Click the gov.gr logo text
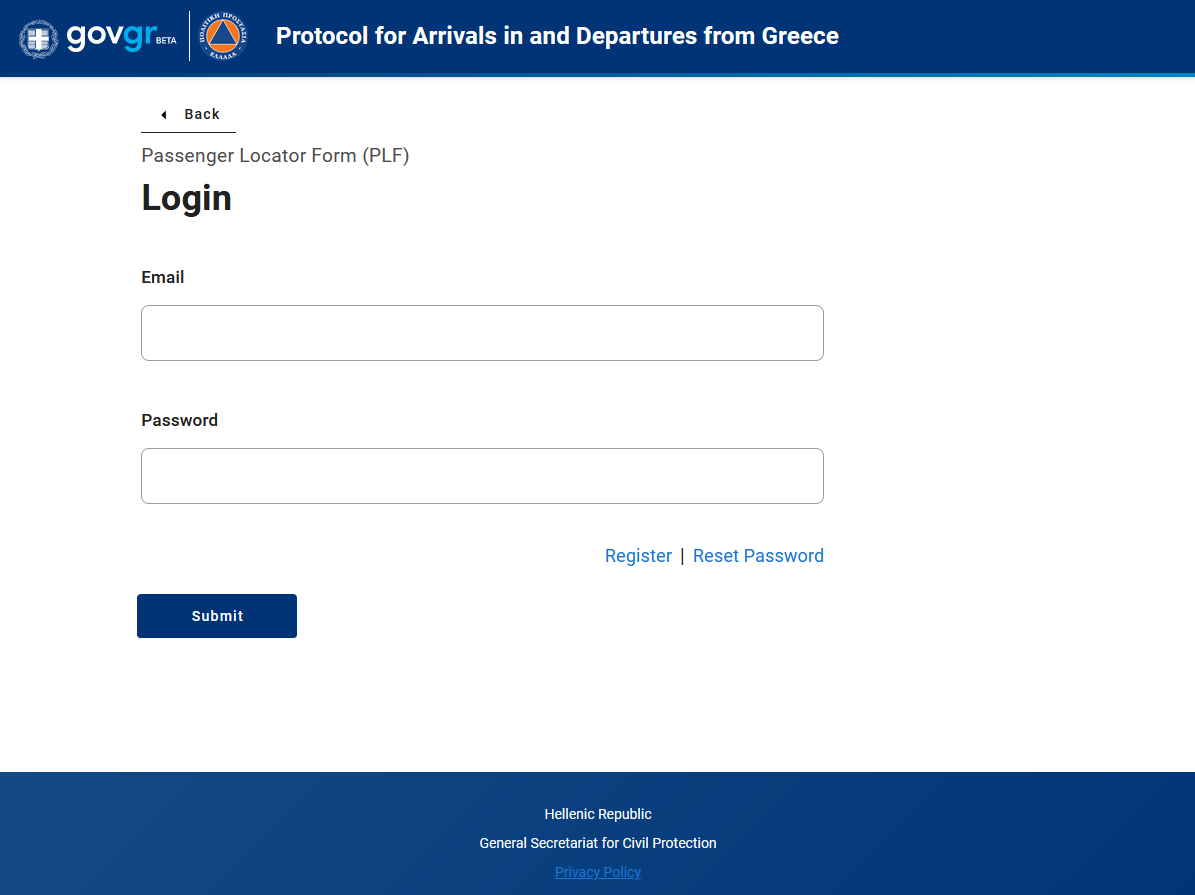Screen dimensions: 1195x895 [x=109, y=36]
